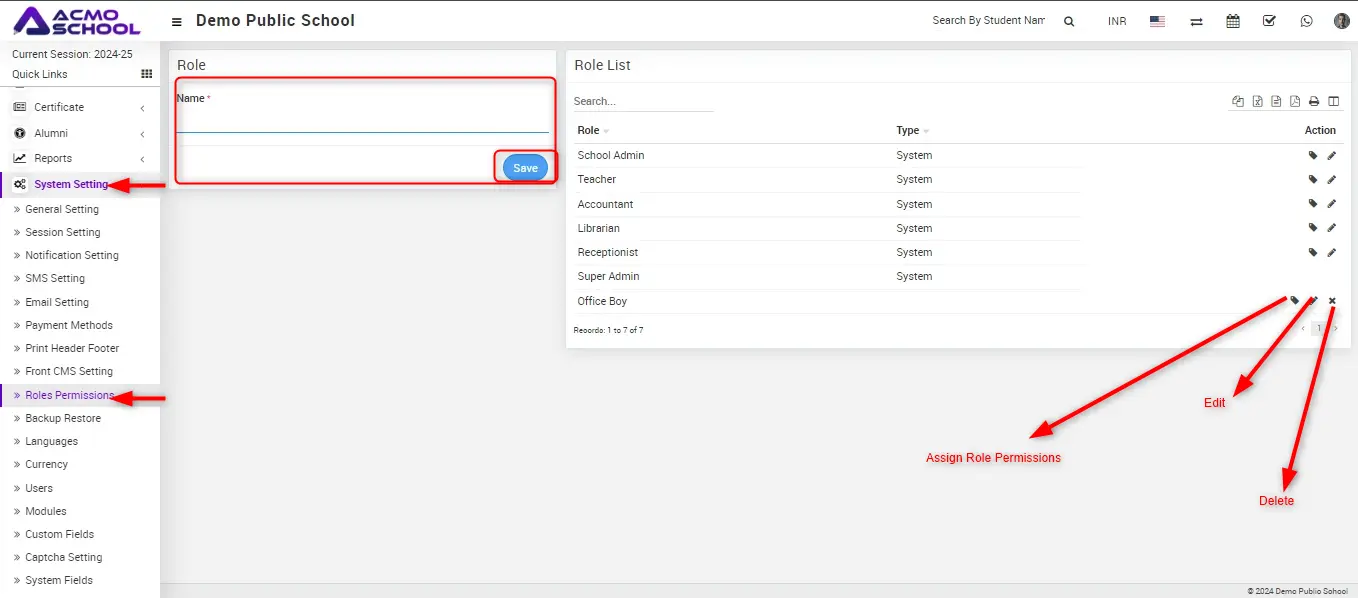Viewport: 1358px width, 598px height.
Task: Toggle column visibility for role list
Action: pyautogui.click(x=1333, y=101)
